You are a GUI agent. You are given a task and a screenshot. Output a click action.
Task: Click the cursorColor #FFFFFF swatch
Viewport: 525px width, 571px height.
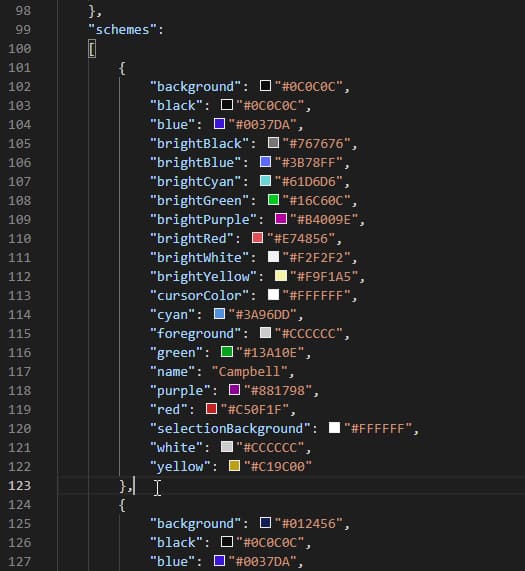tap(273, 295)
